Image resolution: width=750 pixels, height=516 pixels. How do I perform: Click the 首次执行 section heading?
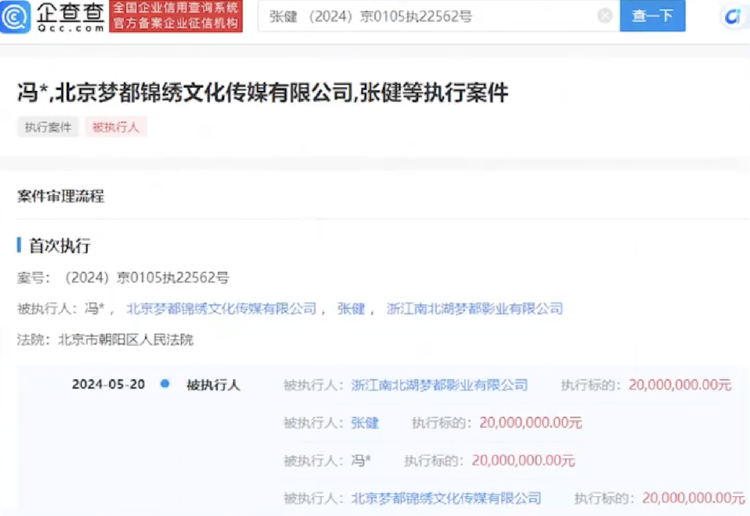[60, 245]
